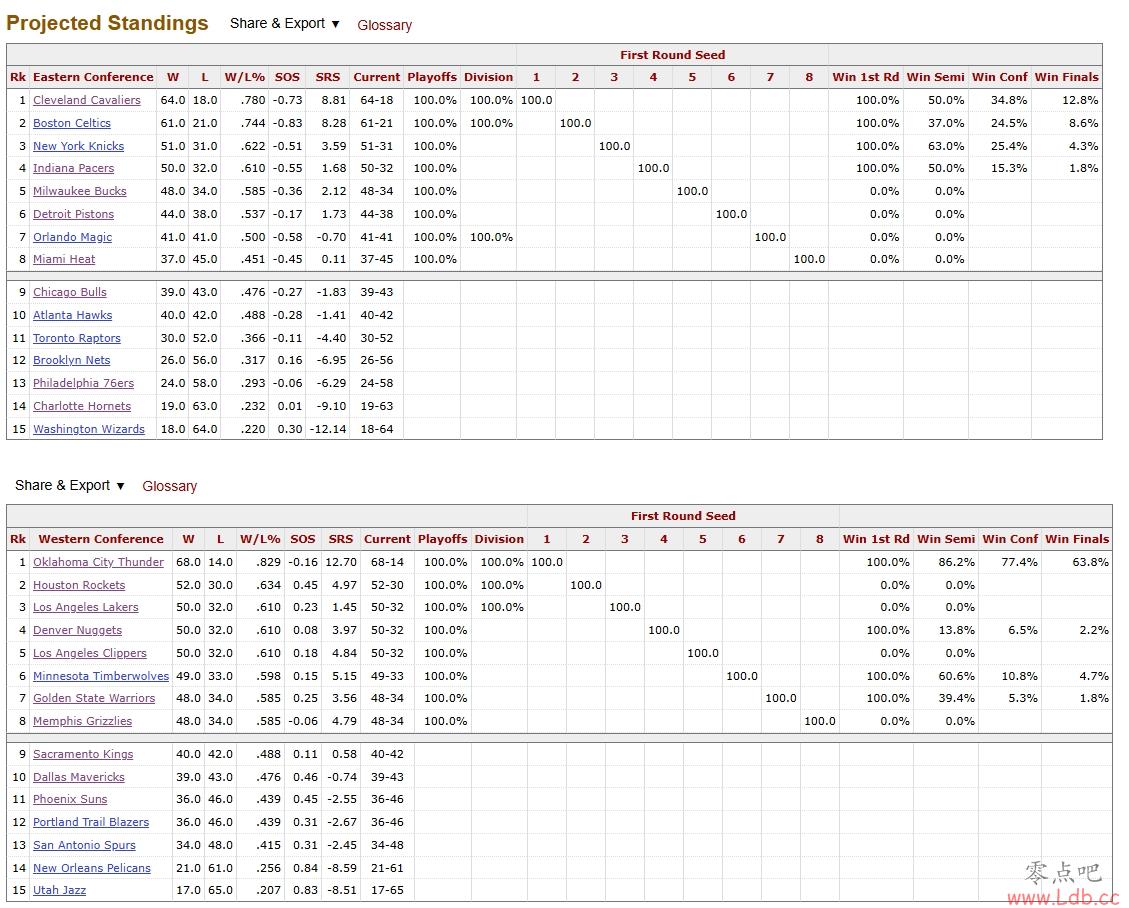Sort Eastern table by Current column header
This screenshot has height=908, width=1129.
377,77
